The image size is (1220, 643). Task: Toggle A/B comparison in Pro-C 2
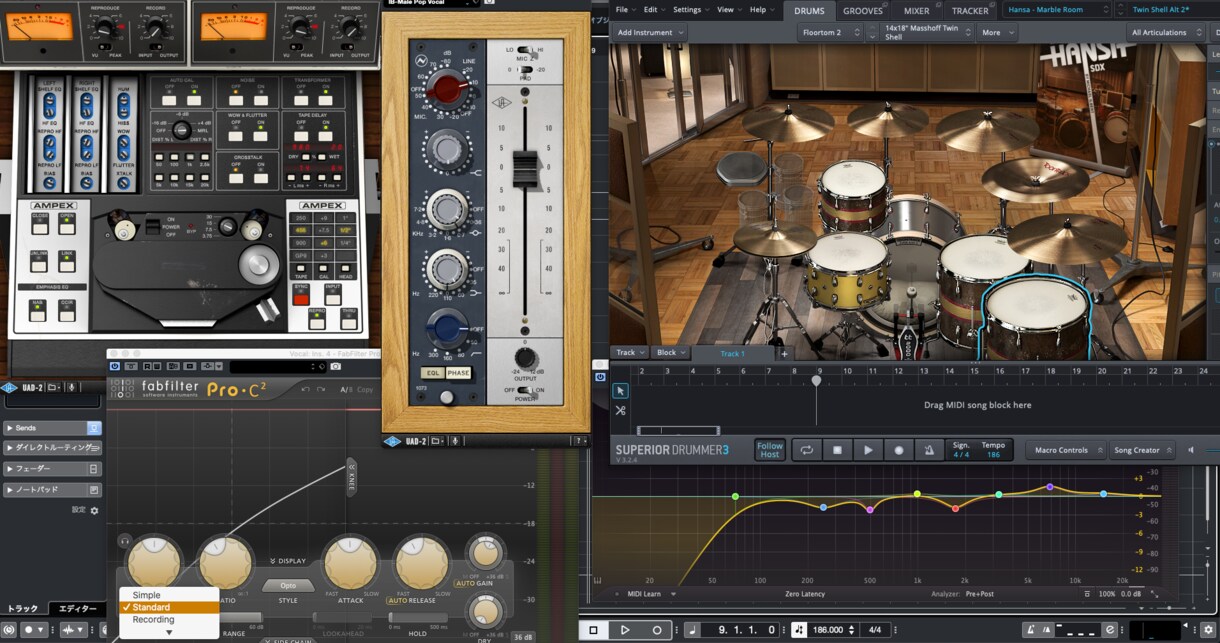point(346,389)
